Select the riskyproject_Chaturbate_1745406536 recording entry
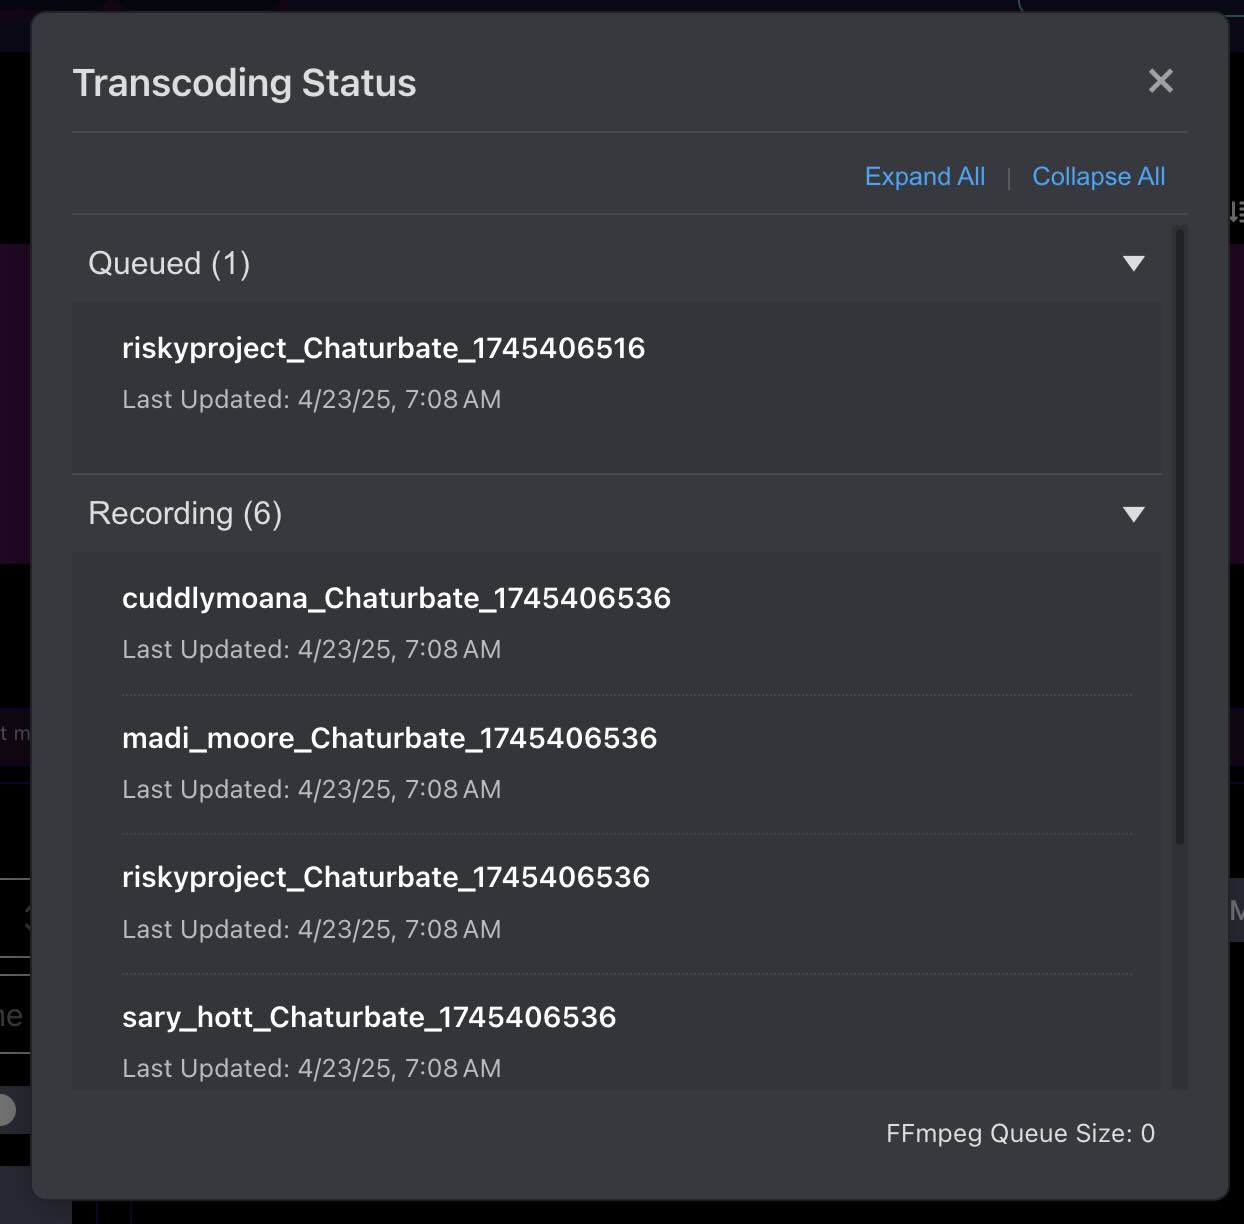This screenshot has width=1244, height=1224. click(386, 877)
